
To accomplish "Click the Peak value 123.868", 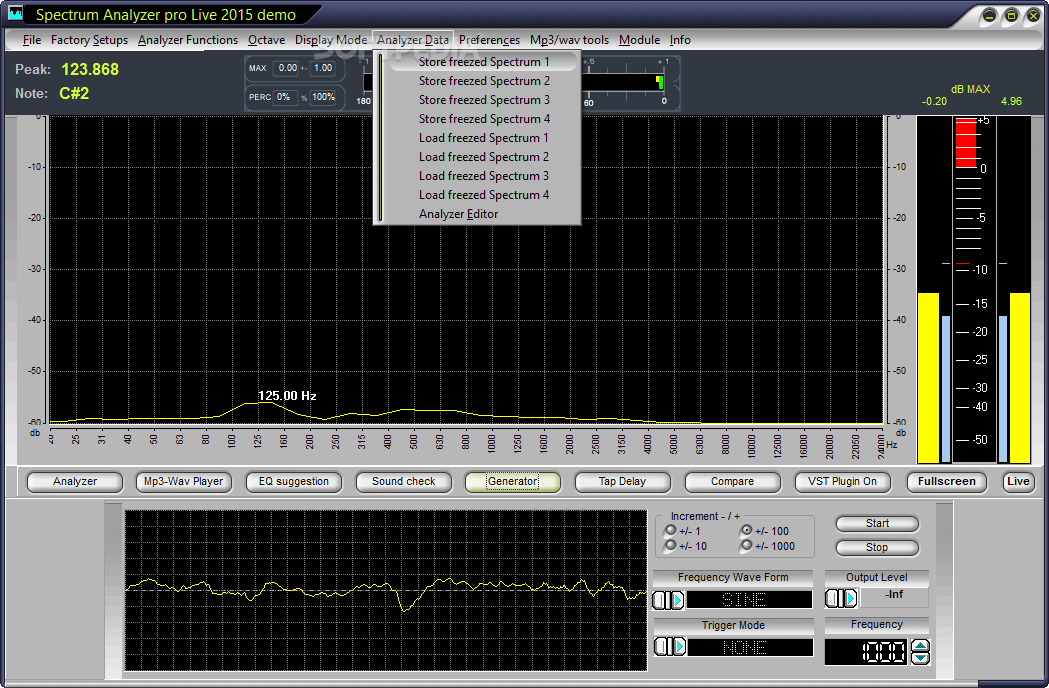I will (x=90, y=70).
